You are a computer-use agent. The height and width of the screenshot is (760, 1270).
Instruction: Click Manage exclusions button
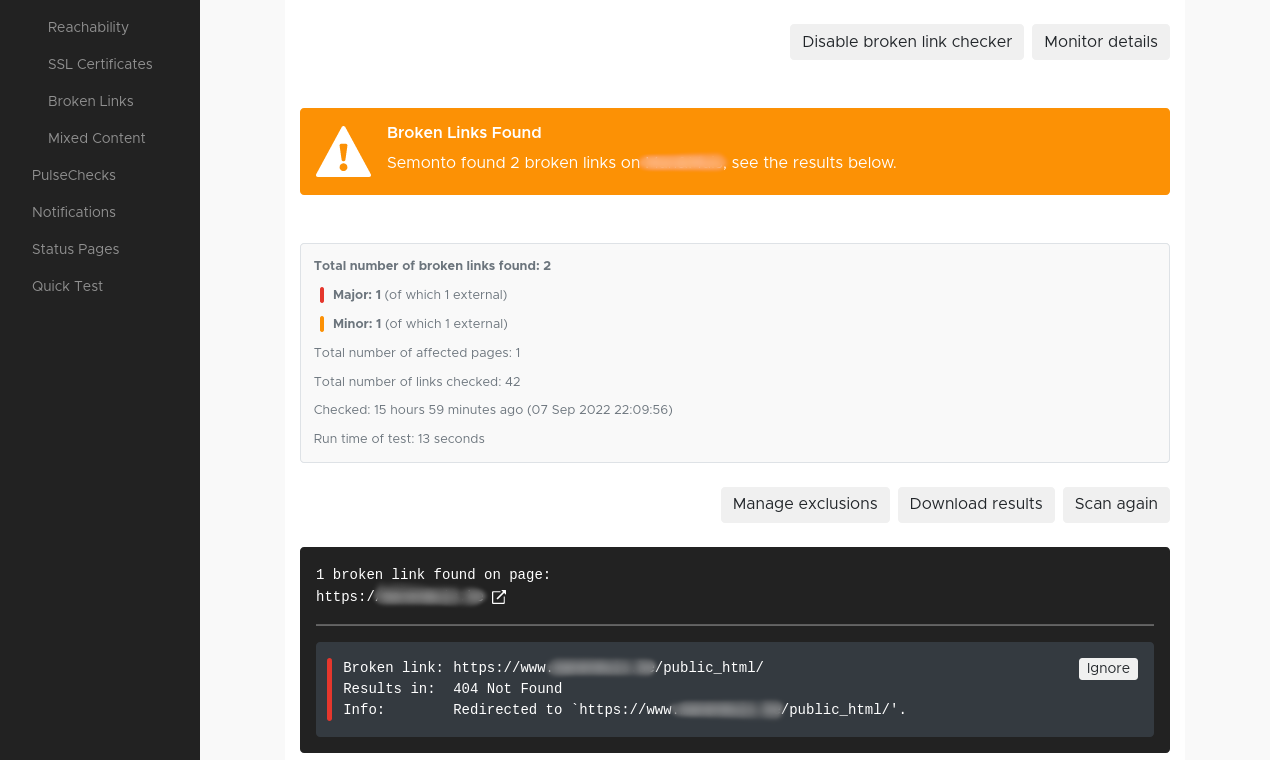(804, 504)
